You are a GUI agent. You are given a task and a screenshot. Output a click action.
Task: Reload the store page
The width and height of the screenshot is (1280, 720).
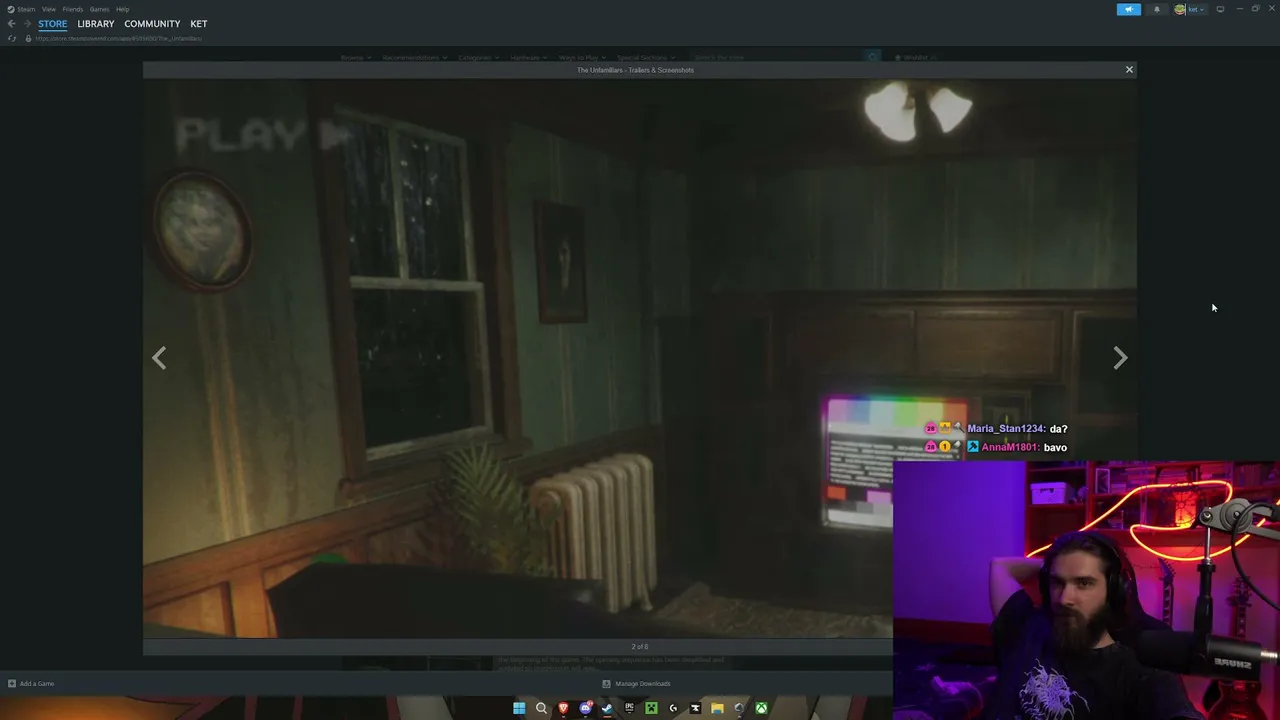tap(12, 38)
